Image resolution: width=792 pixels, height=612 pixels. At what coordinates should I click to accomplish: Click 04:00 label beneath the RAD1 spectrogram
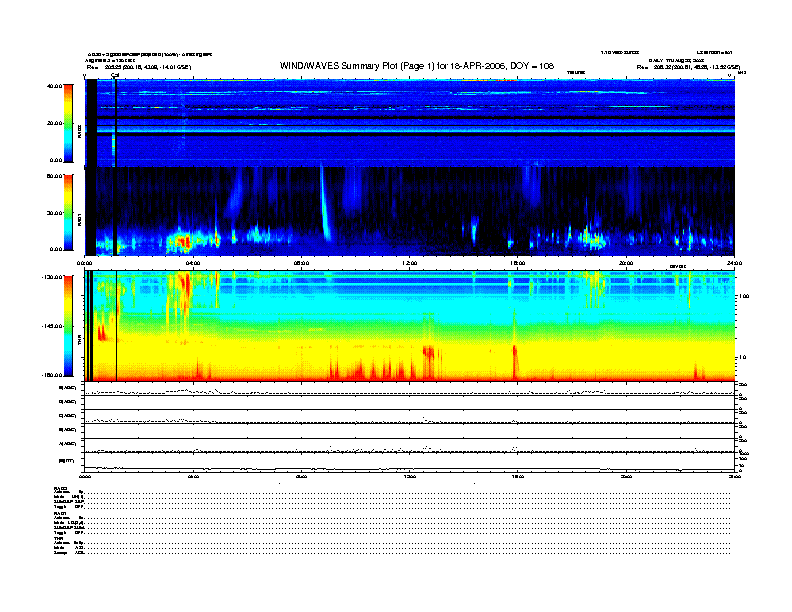point(193,263)
